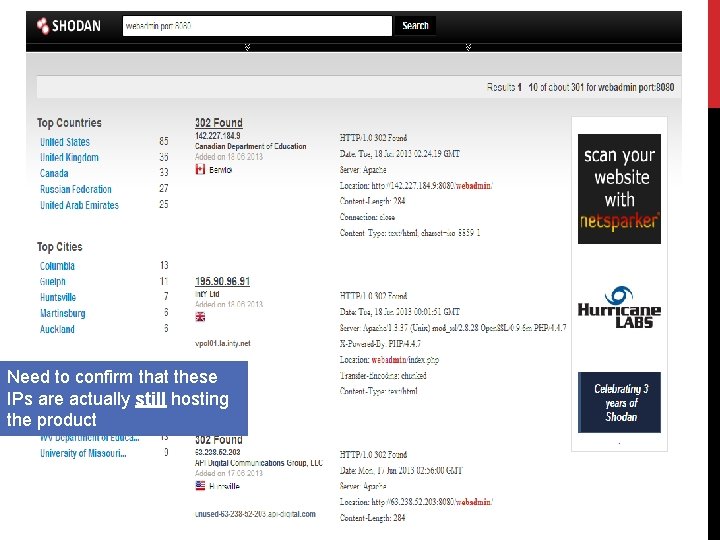Image resolution: width=720 pixels, height=540 pixels.
Task: Click 'Canadian Department of Education' text
Action: click(251, 146)
